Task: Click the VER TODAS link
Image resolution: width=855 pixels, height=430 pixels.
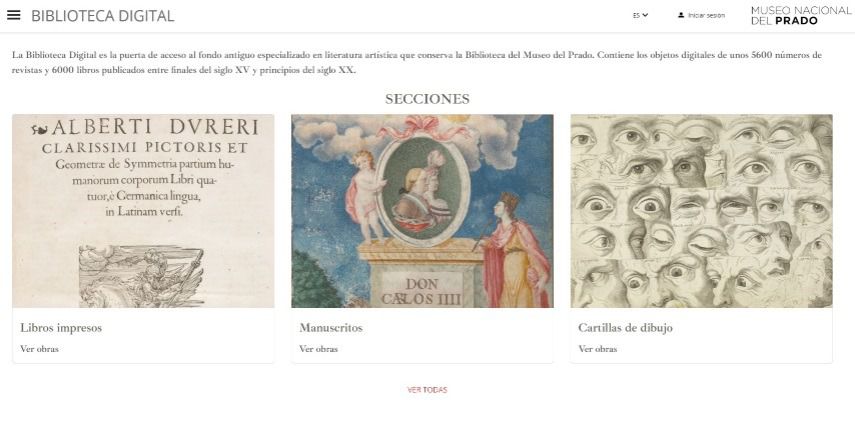Action: pyautogui.click(x=427, y=390)
